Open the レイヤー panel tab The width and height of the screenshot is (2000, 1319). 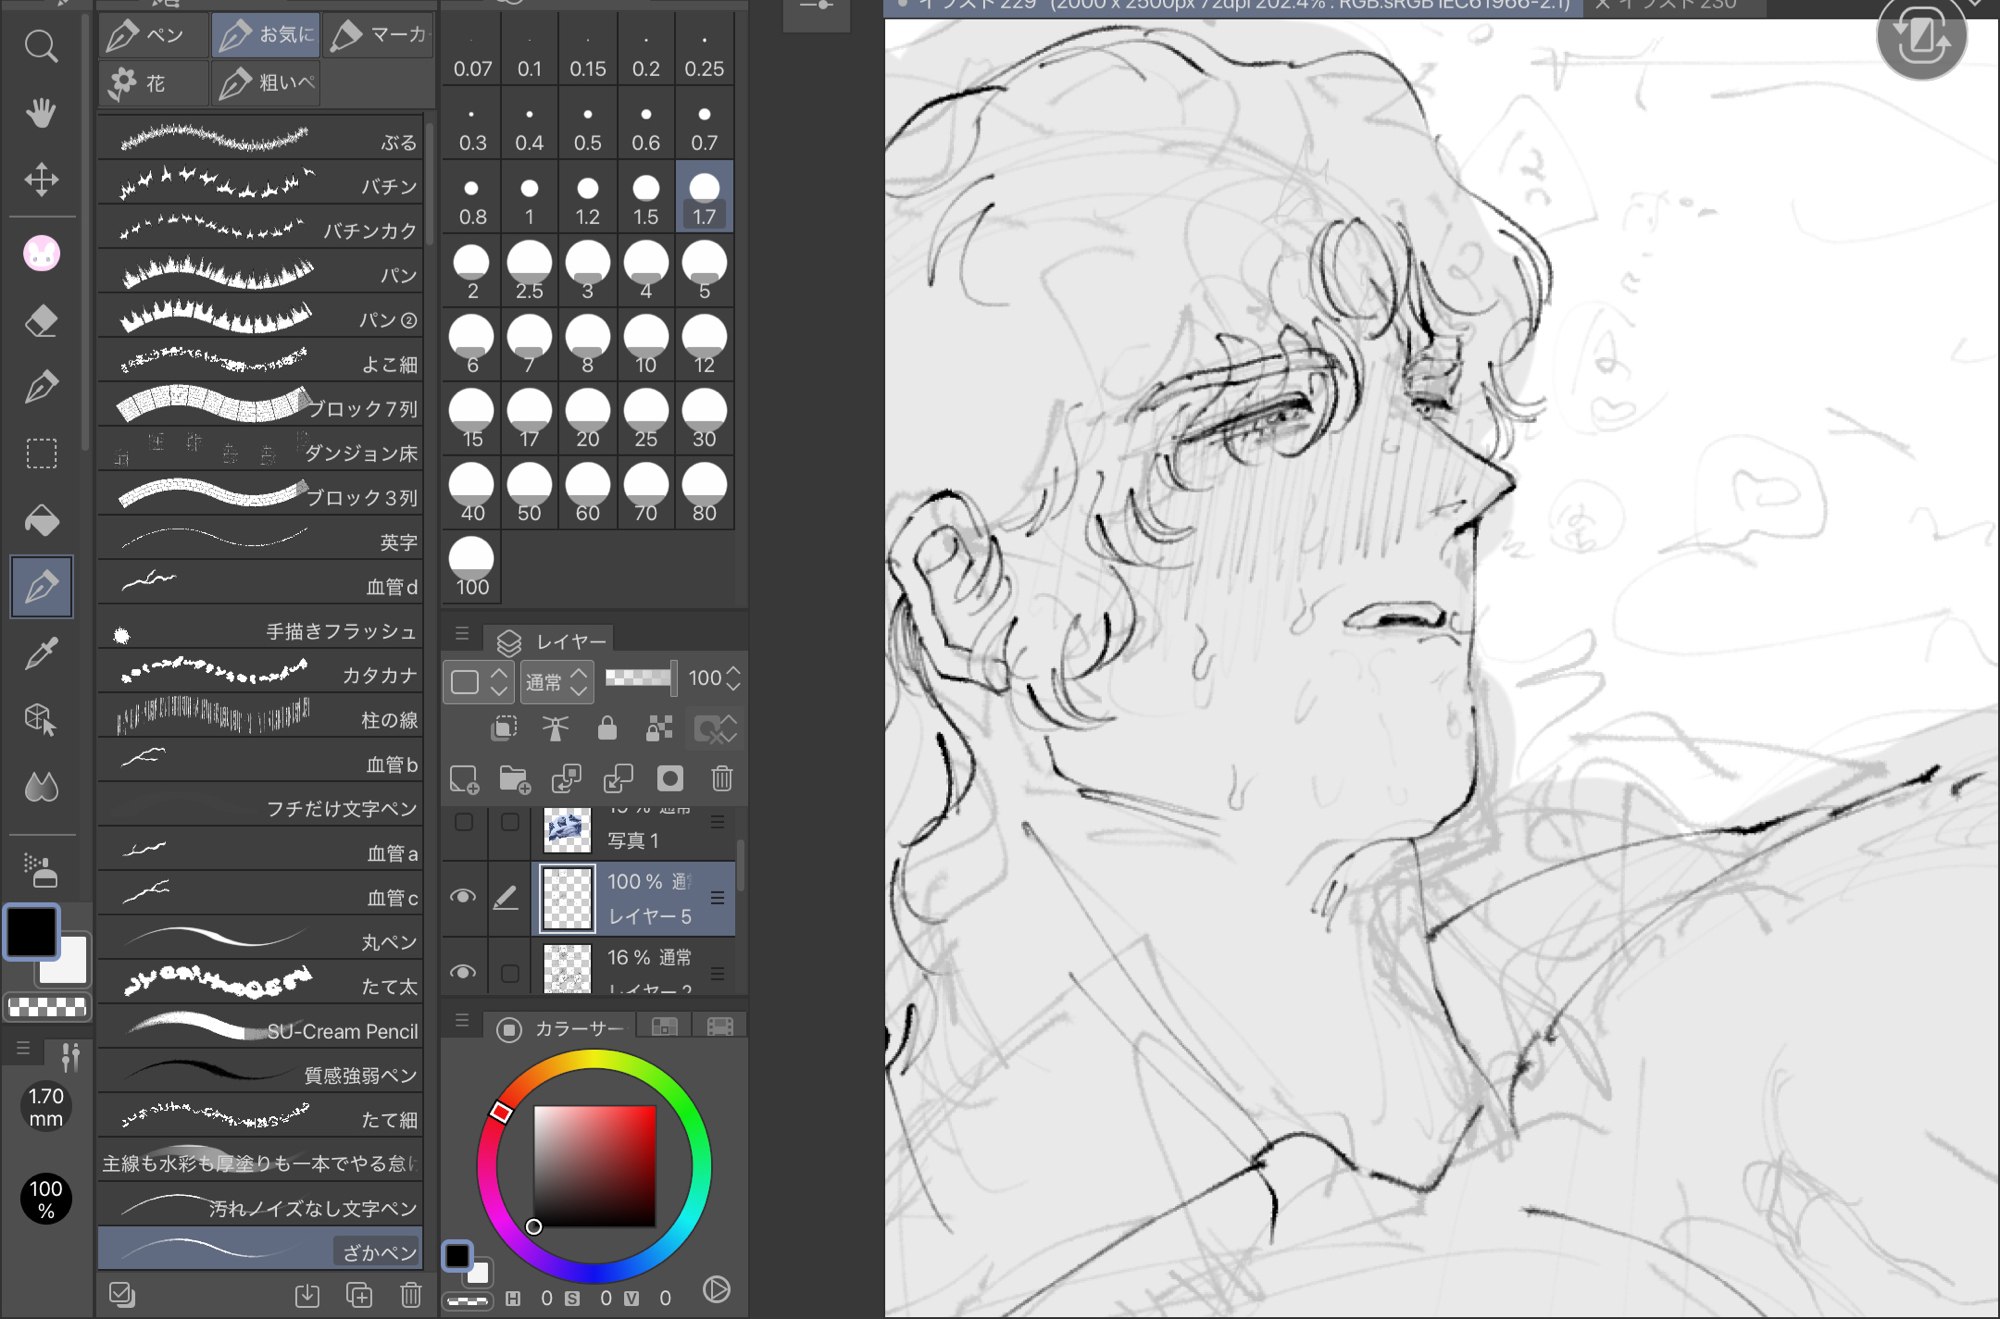pyautogui.click(x=552, y=641)
